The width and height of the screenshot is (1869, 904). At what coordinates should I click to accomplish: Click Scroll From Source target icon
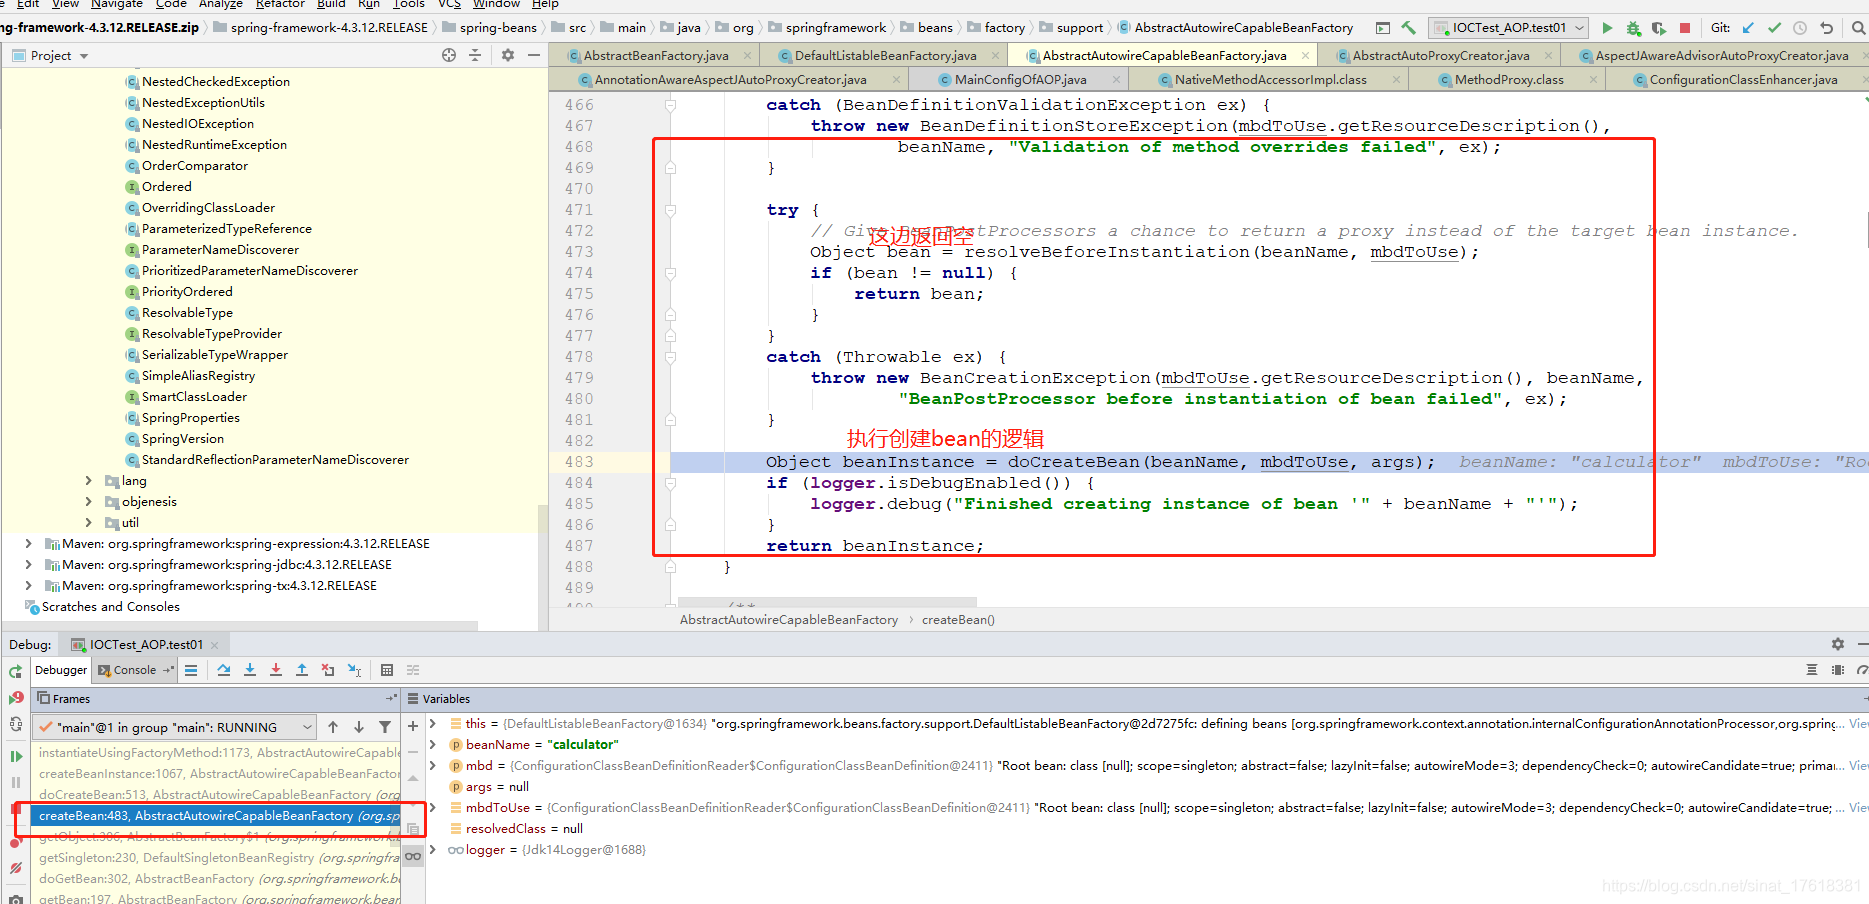449,55
